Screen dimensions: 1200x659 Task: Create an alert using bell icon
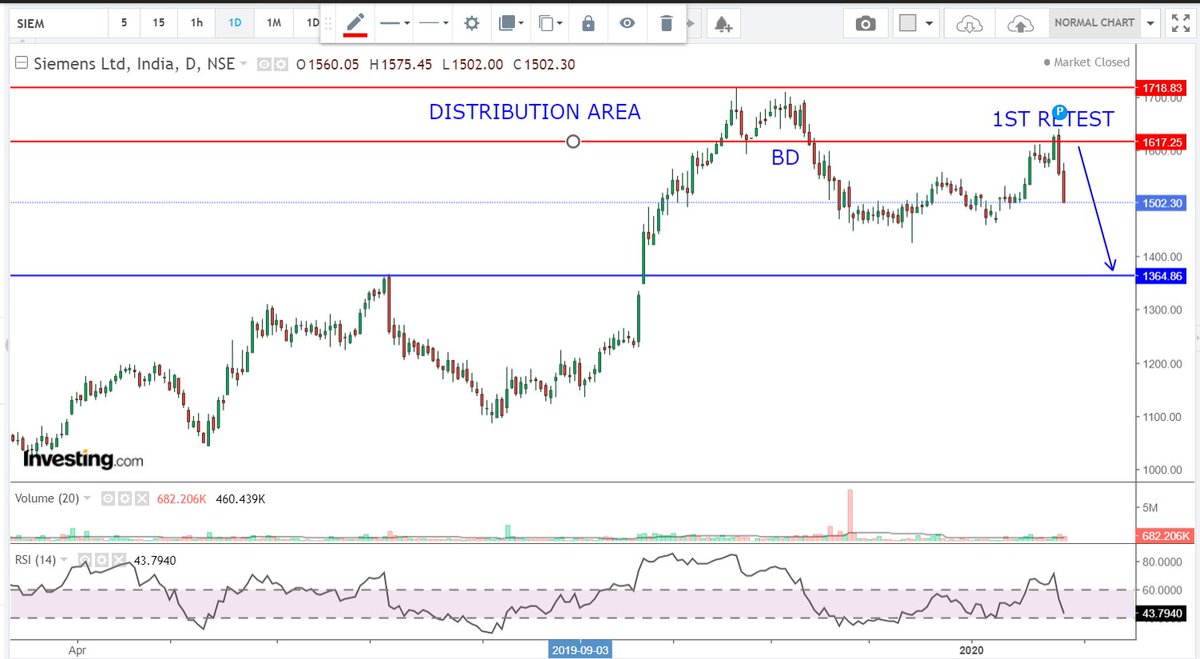tap(722, 25)
